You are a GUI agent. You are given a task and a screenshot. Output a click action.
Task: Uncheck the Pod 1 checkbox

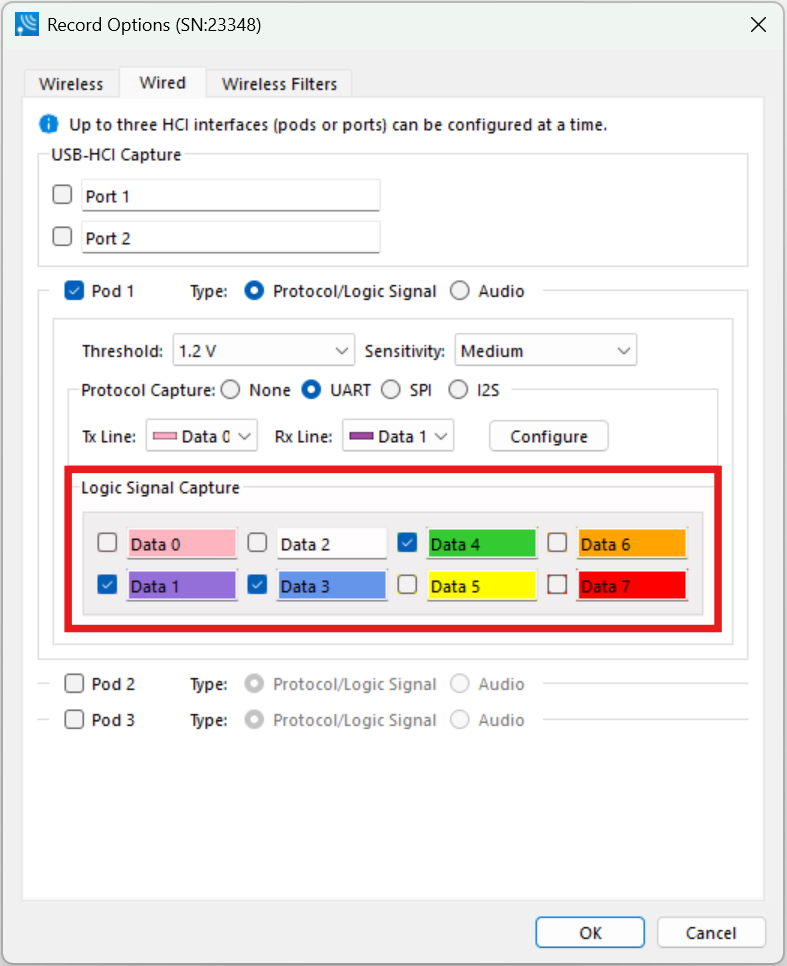point(74,290)
